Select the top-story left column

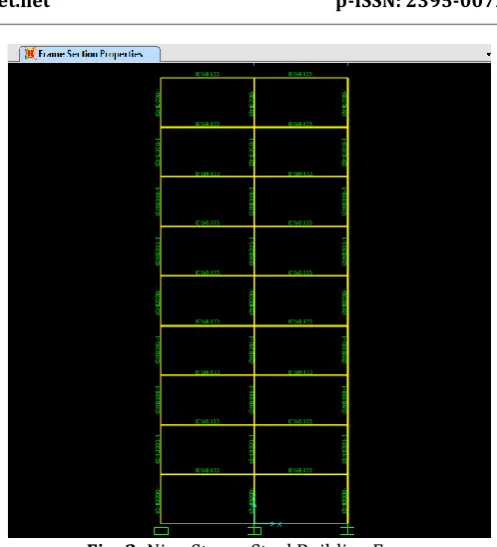(x=161, y=103)
